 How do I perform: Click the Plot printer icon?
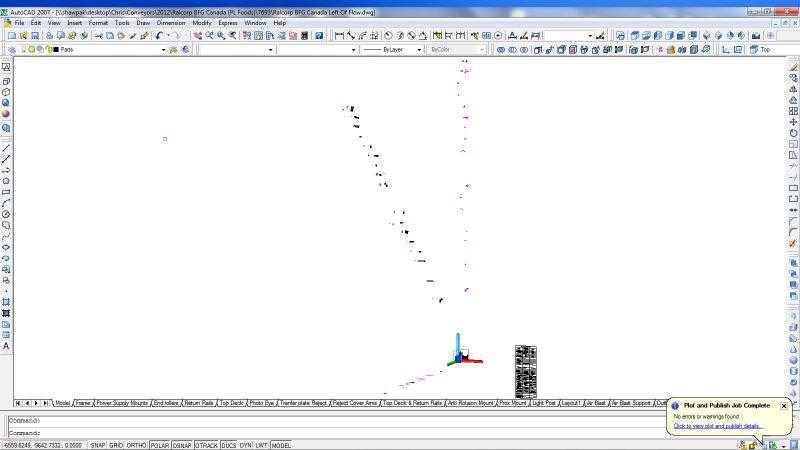click(49, 35)
